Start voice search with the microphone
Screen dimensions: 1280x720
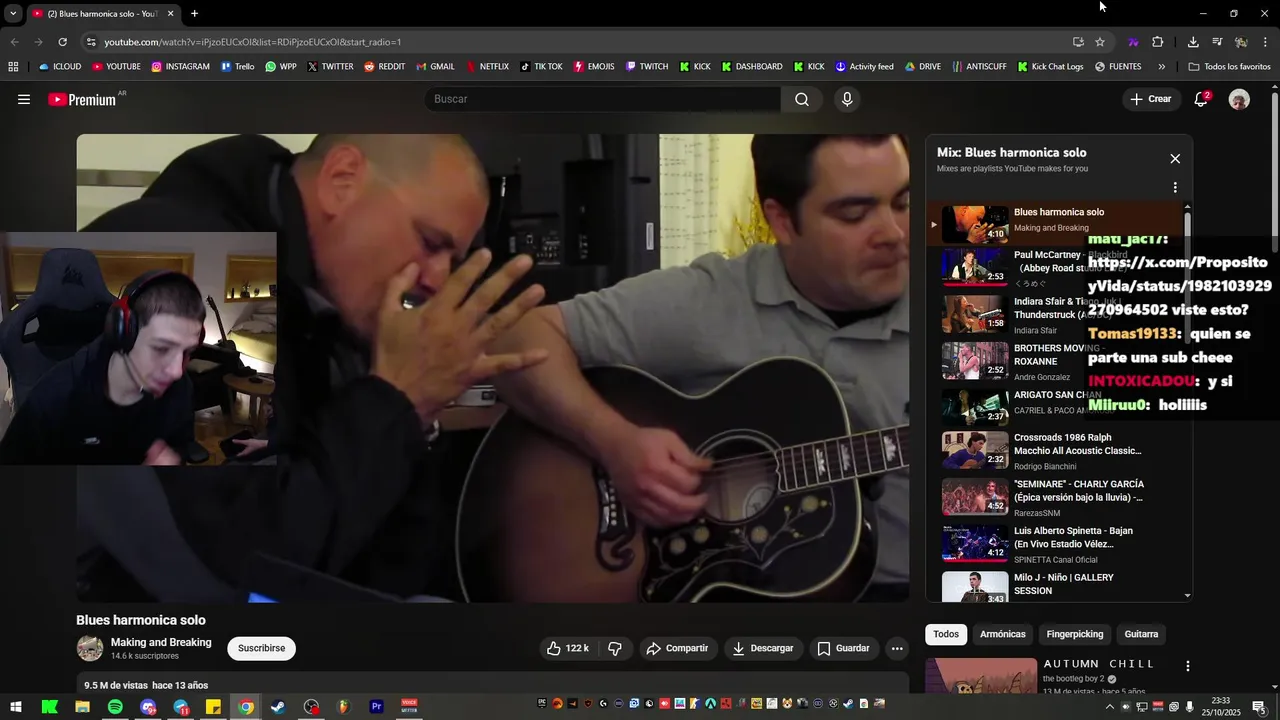[847, 99]
